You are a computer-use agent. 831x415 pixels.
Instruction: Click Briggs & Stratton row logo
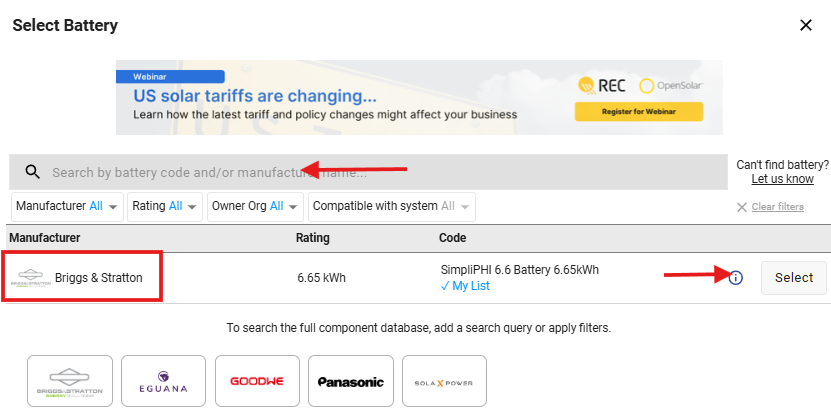(x=31, y=278)
